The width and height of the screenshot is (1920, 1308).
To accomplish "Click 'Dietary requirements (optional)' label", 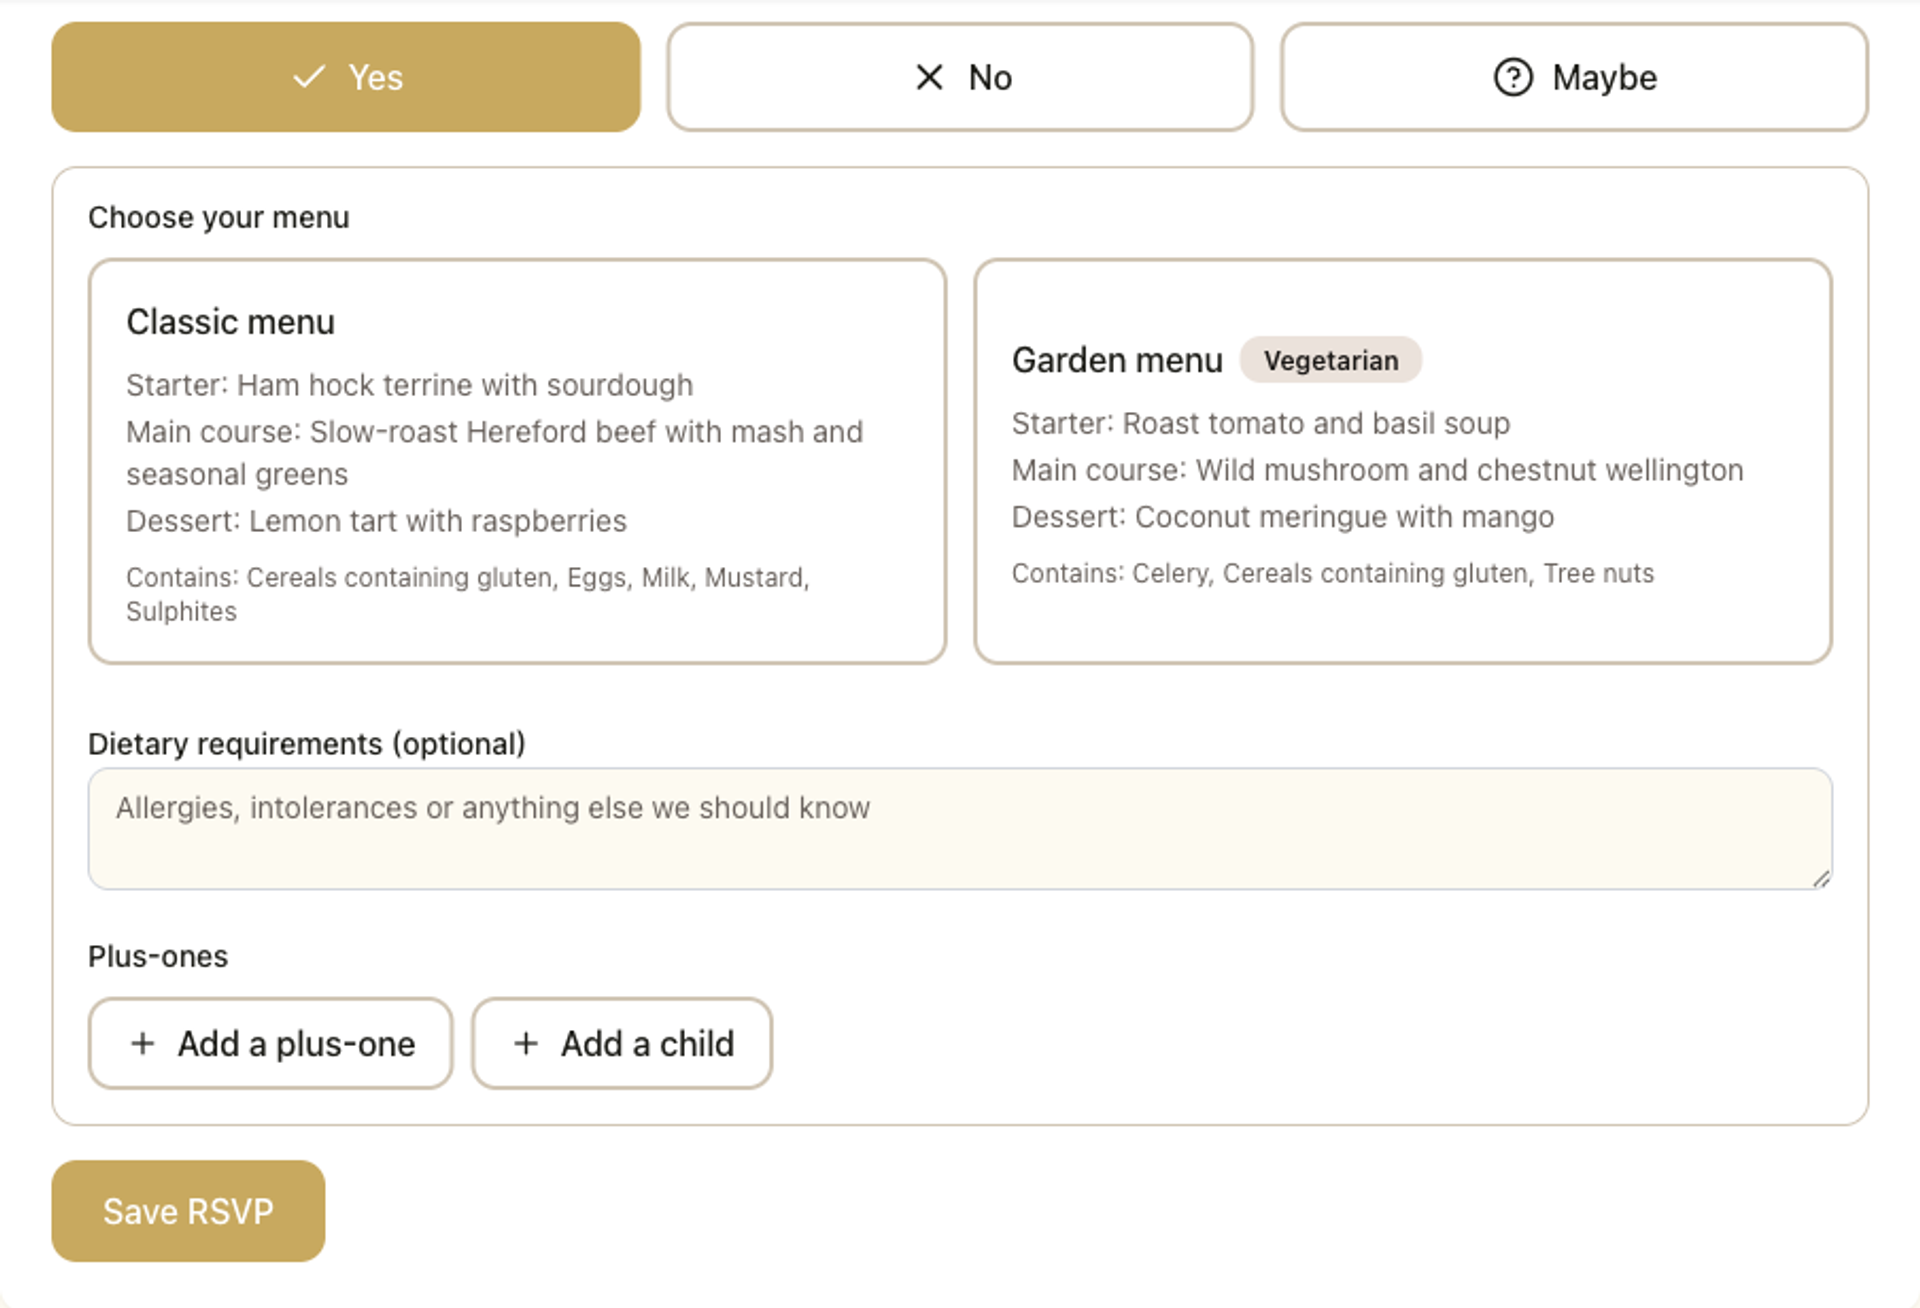I will coord(307,744).
